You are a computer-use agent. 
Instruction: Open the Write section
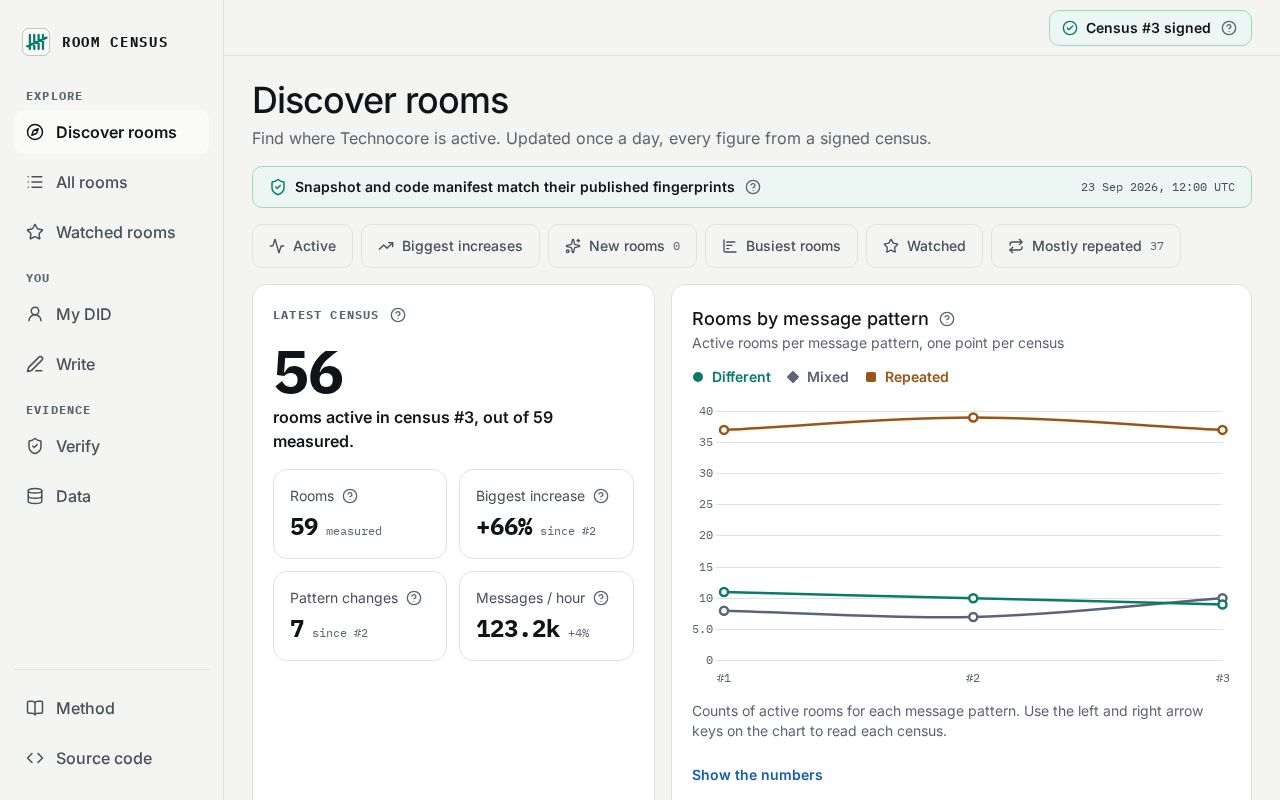(x=111, y=364)
